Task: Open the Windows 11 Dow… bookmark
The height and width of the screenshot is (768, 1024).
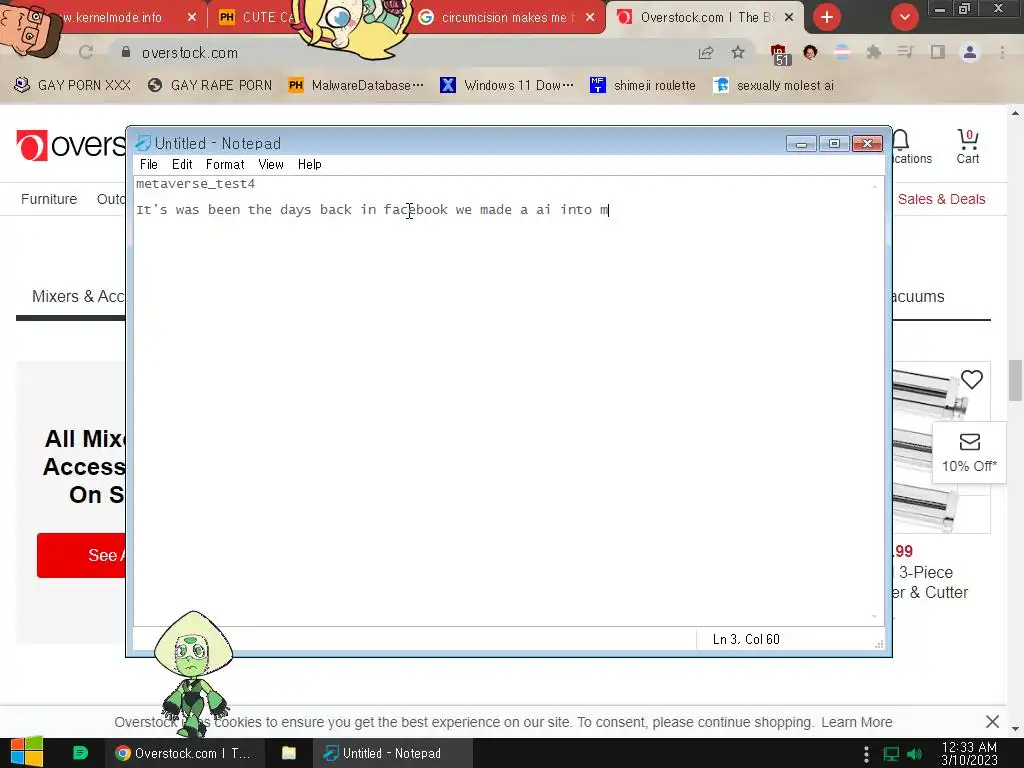Action: tap(507, 86)
